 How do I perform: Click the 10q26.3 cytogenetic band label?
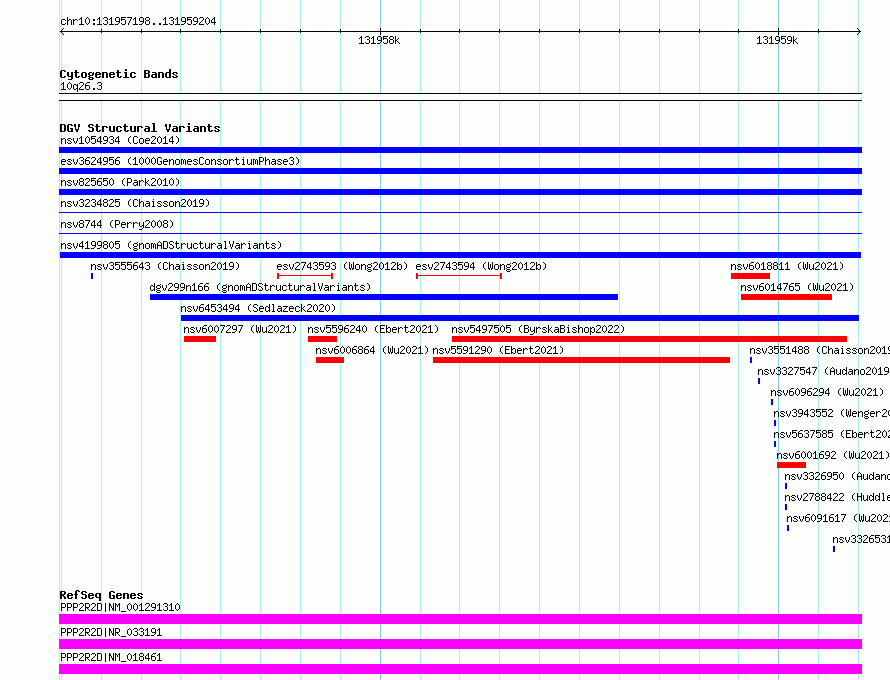(x=81, y=86)
